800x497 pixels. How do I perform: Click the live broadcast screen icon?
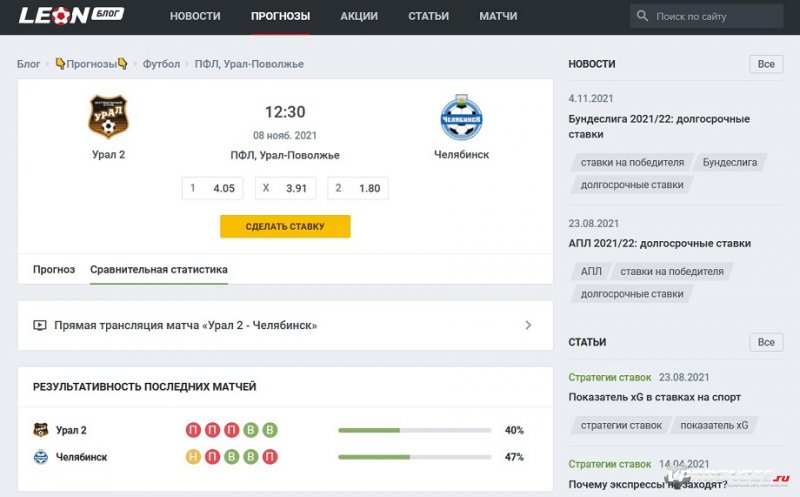coord(40,325)
